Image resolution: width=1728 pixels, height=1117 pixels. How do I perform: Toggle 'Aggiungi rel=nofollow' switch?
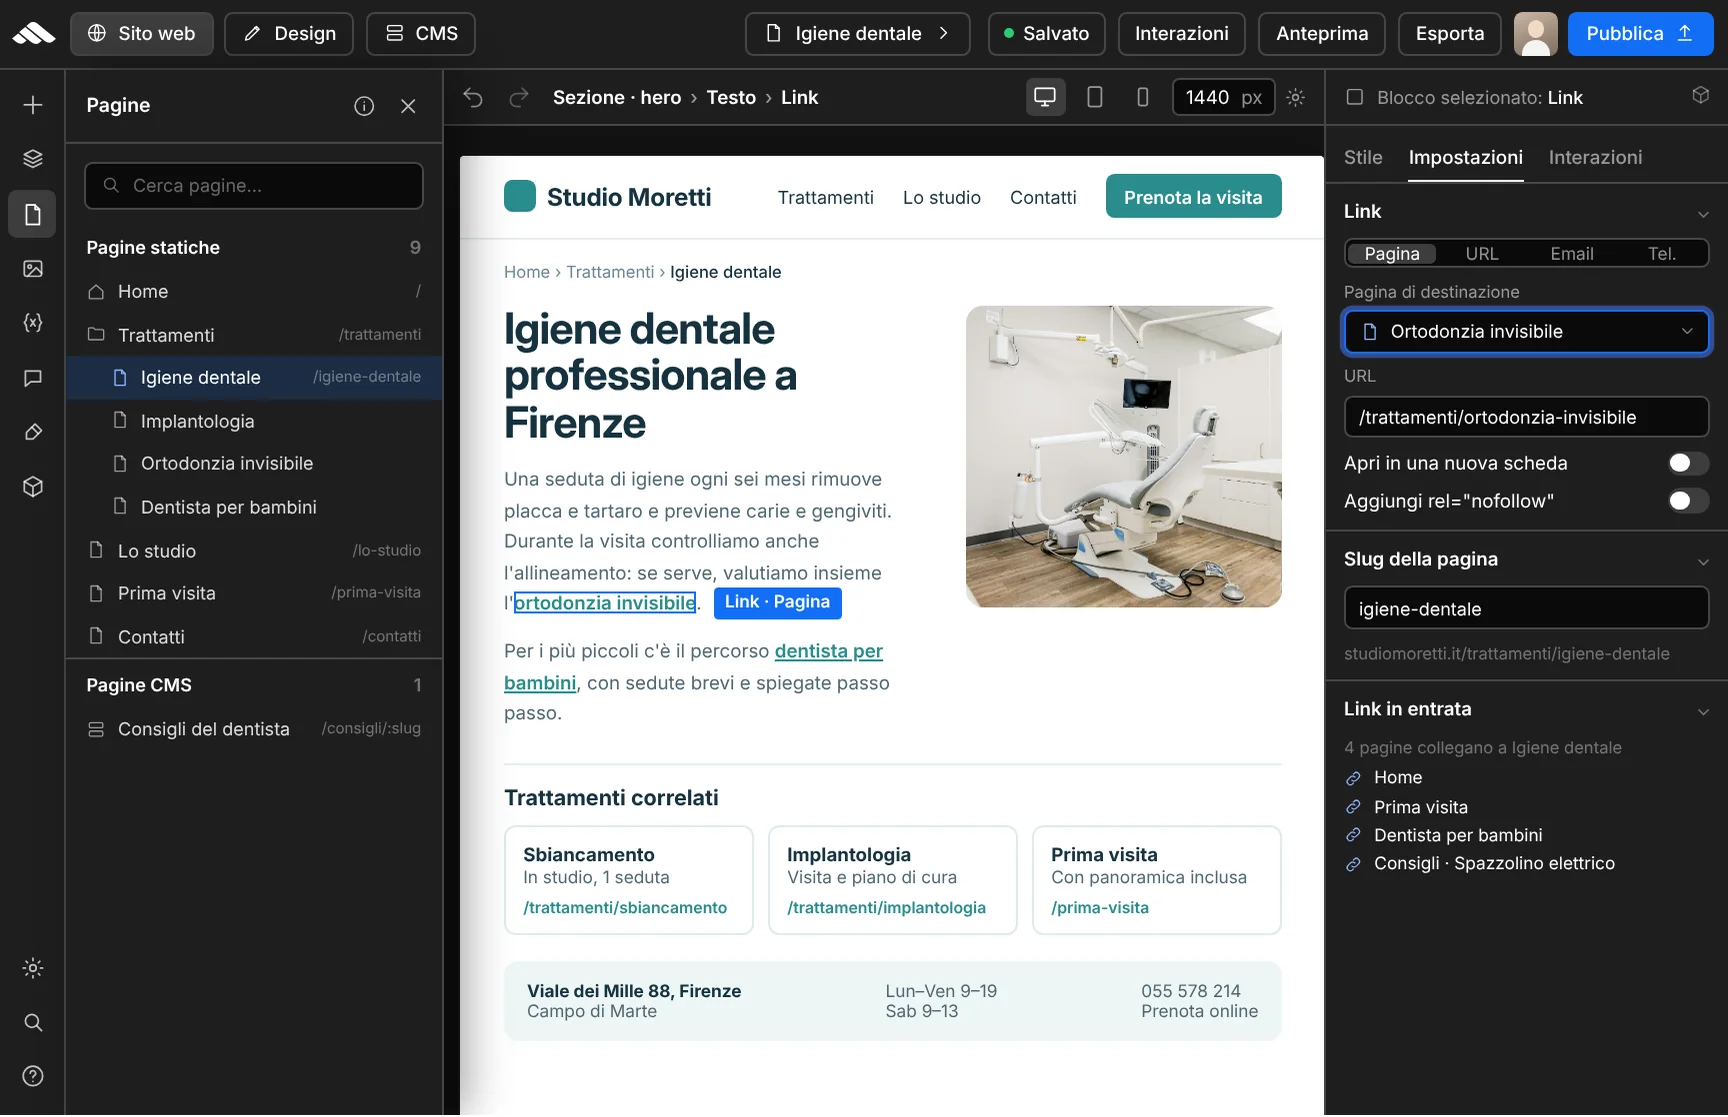pyautogui.click(x=1688, y=501)
